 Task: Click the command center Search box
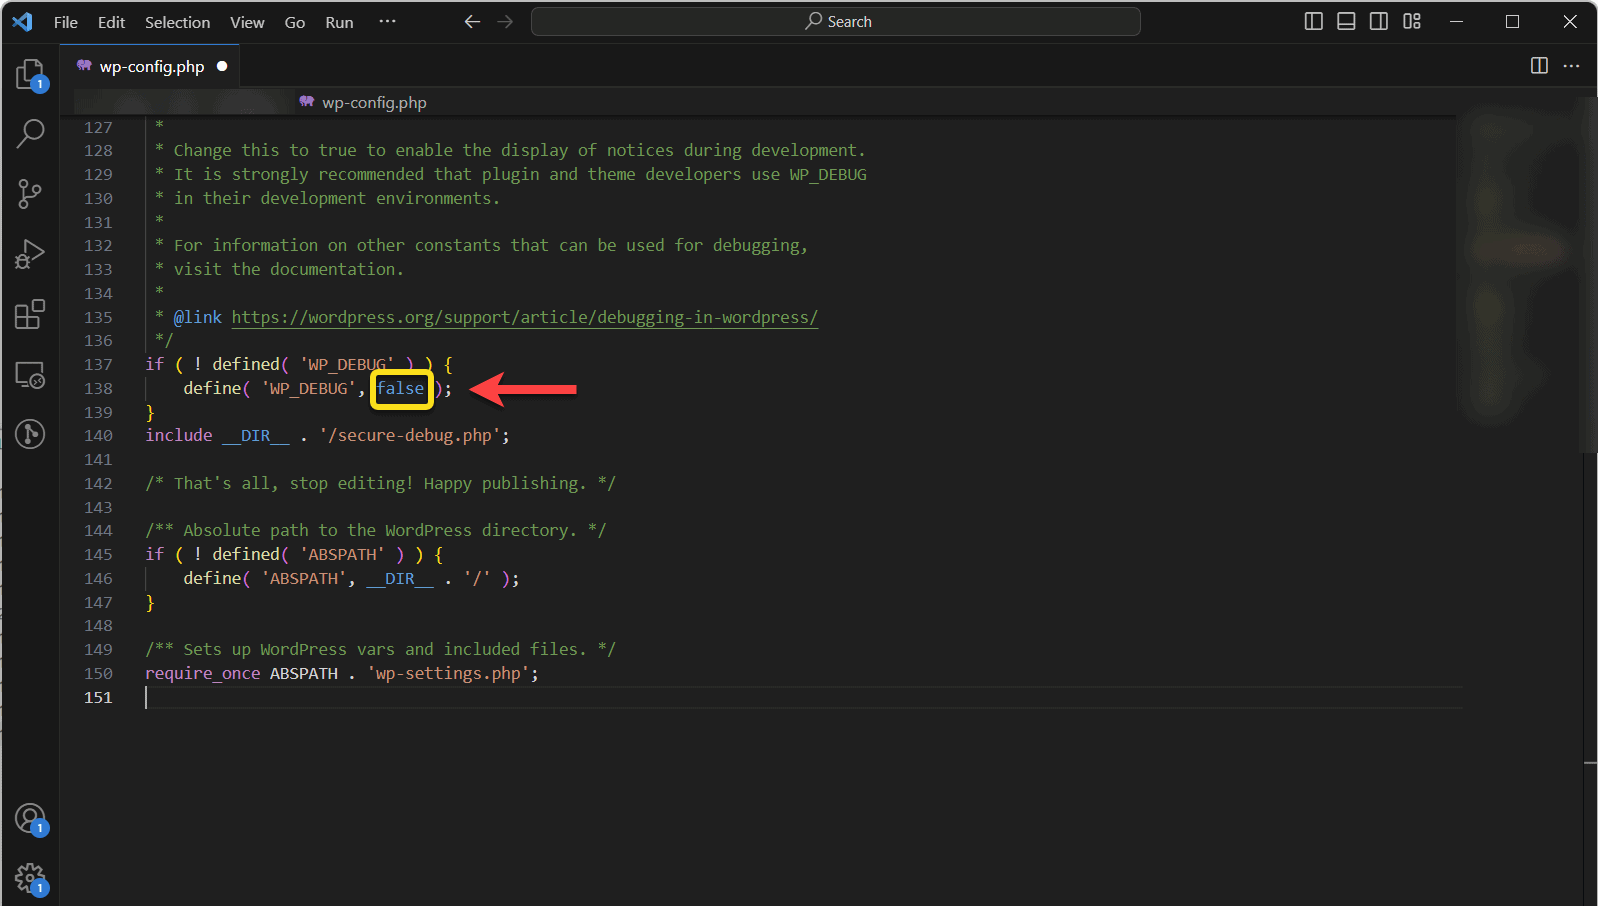836,21
